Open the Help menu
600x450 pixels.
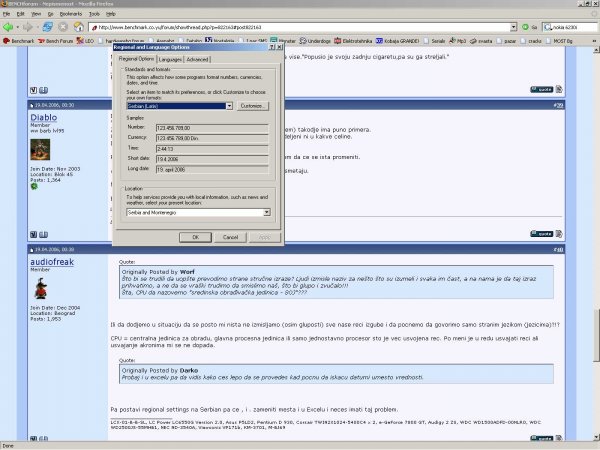click(x=111, y=14)
